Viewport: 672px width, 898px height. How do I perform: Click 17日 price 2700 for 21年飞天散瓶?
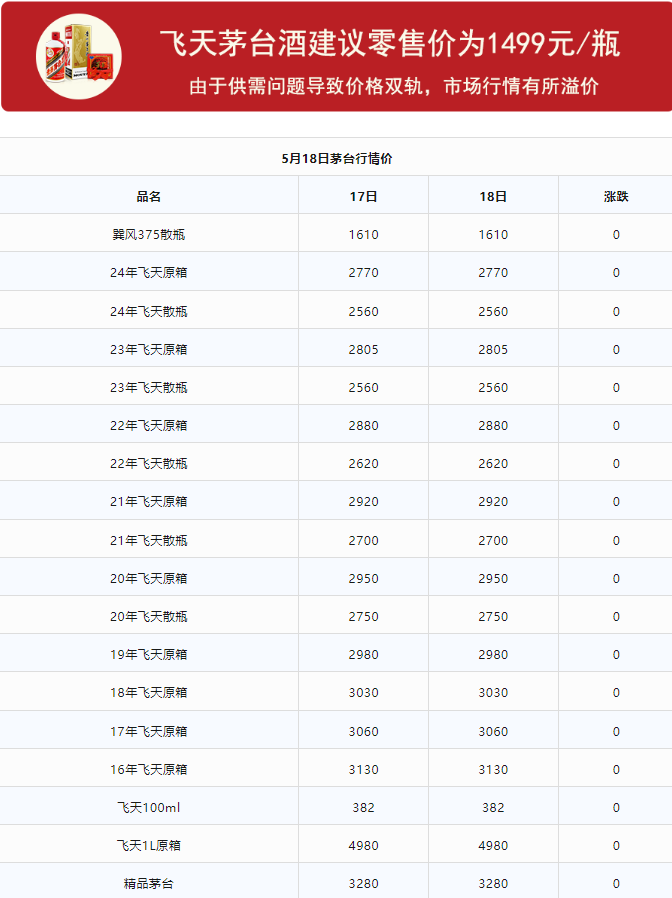click(x=363, y=541)
